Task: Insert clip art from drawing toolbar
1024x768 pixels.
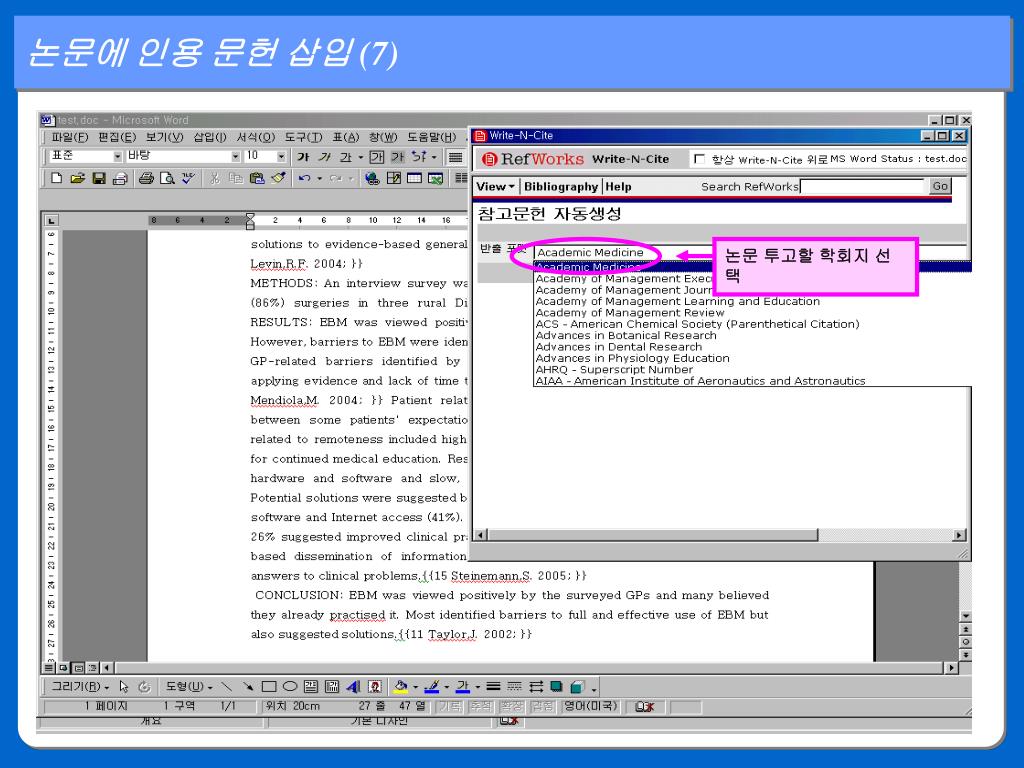Action: (x=375, y=686)
